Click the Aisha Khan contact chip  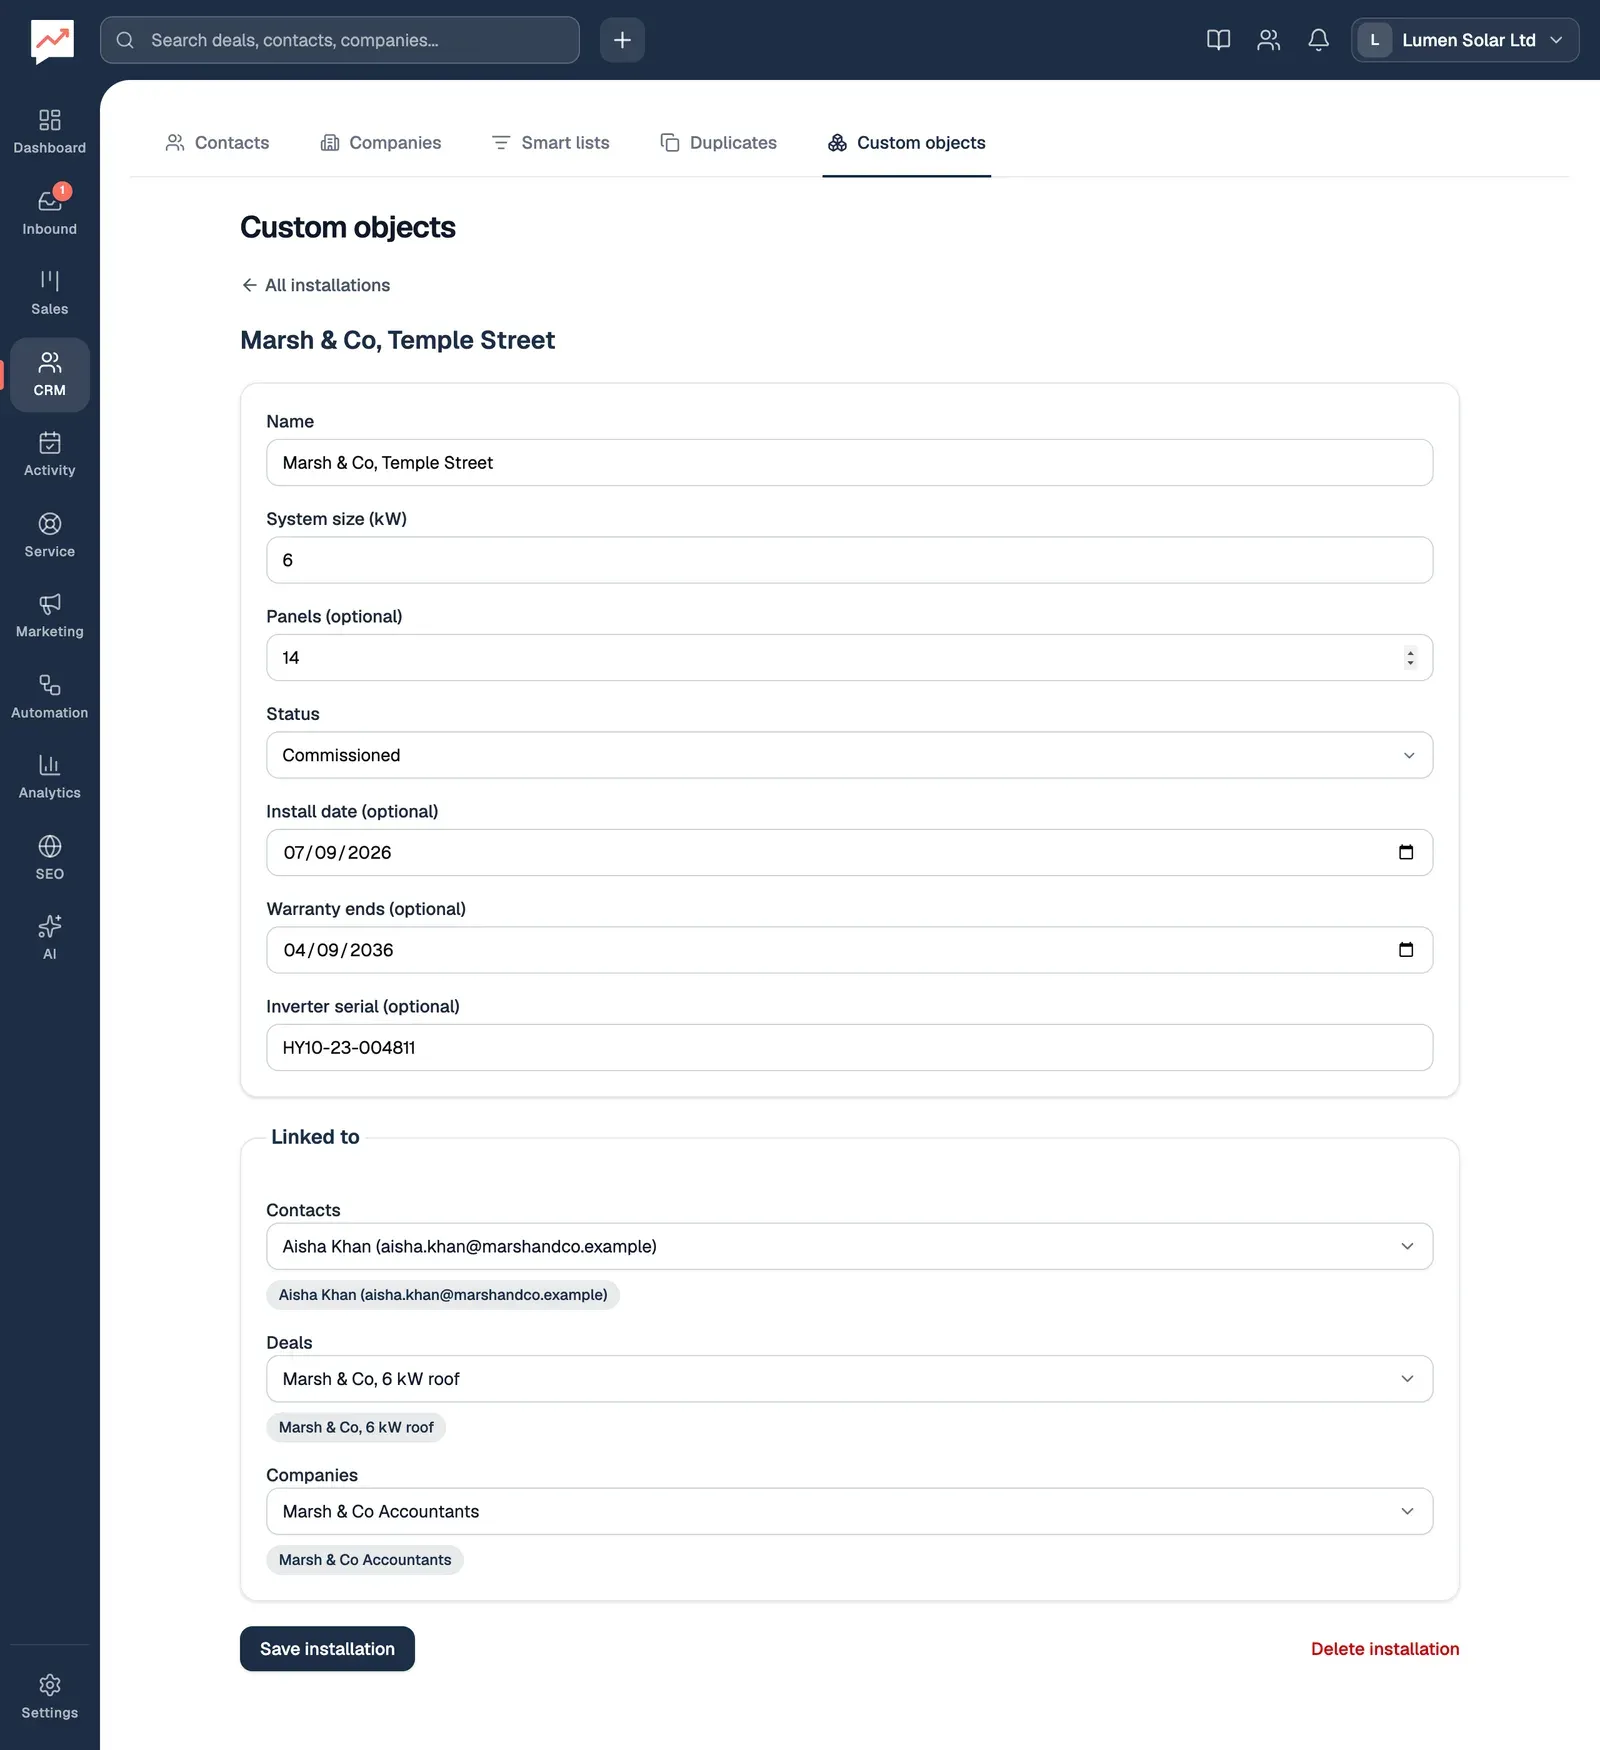(443, 1295)
